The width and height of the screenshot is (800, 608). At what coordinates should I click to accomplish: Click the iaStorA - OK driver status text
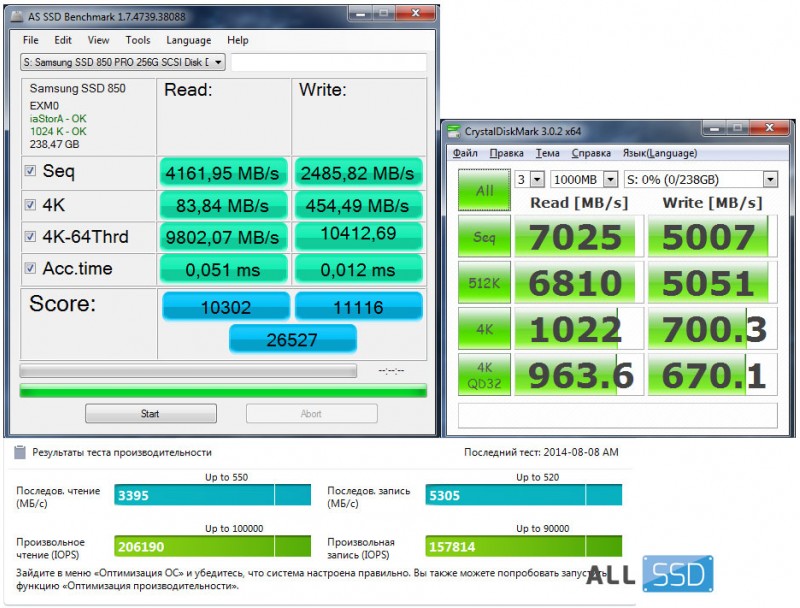coord(58,119)
